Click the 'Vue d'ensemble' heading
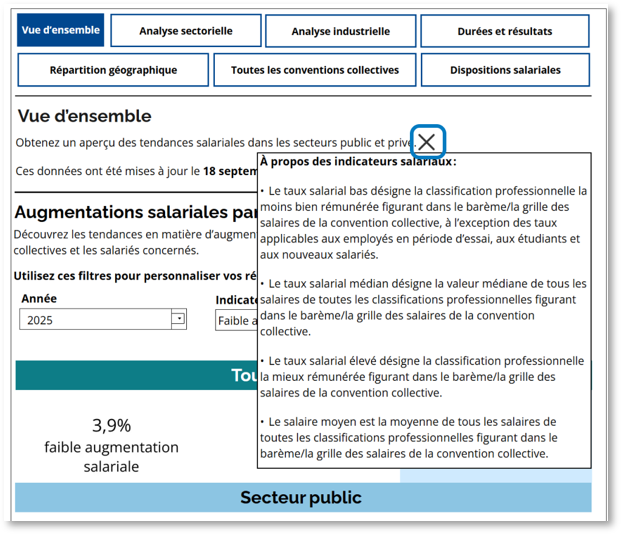 click(84, 116)
